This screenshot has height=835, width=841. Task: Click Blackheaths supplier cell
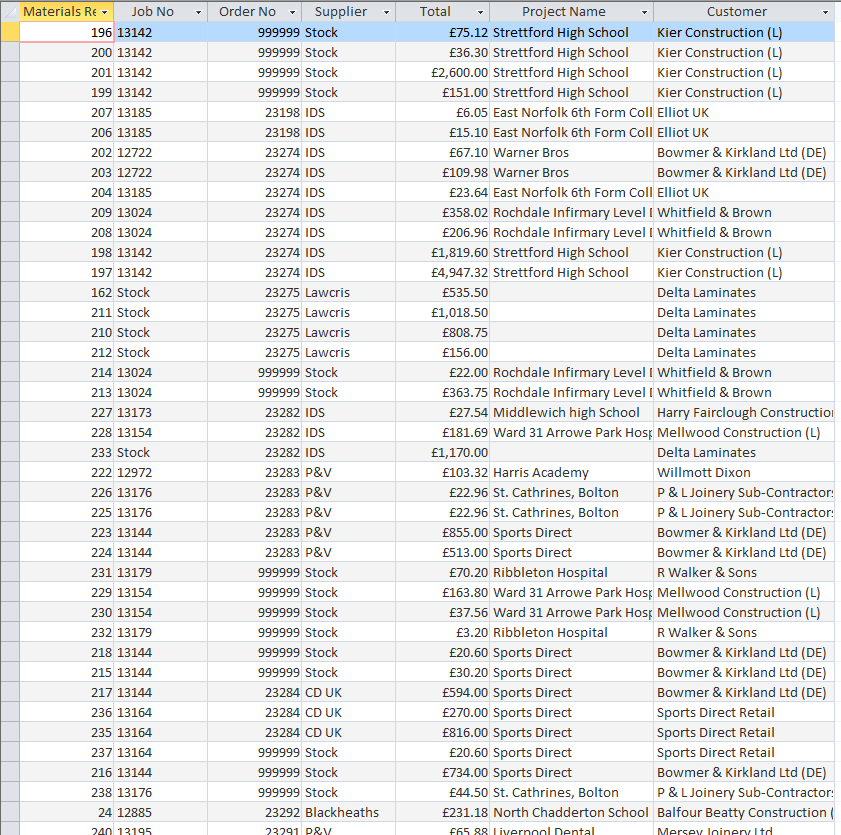click(x=349, y=812)
